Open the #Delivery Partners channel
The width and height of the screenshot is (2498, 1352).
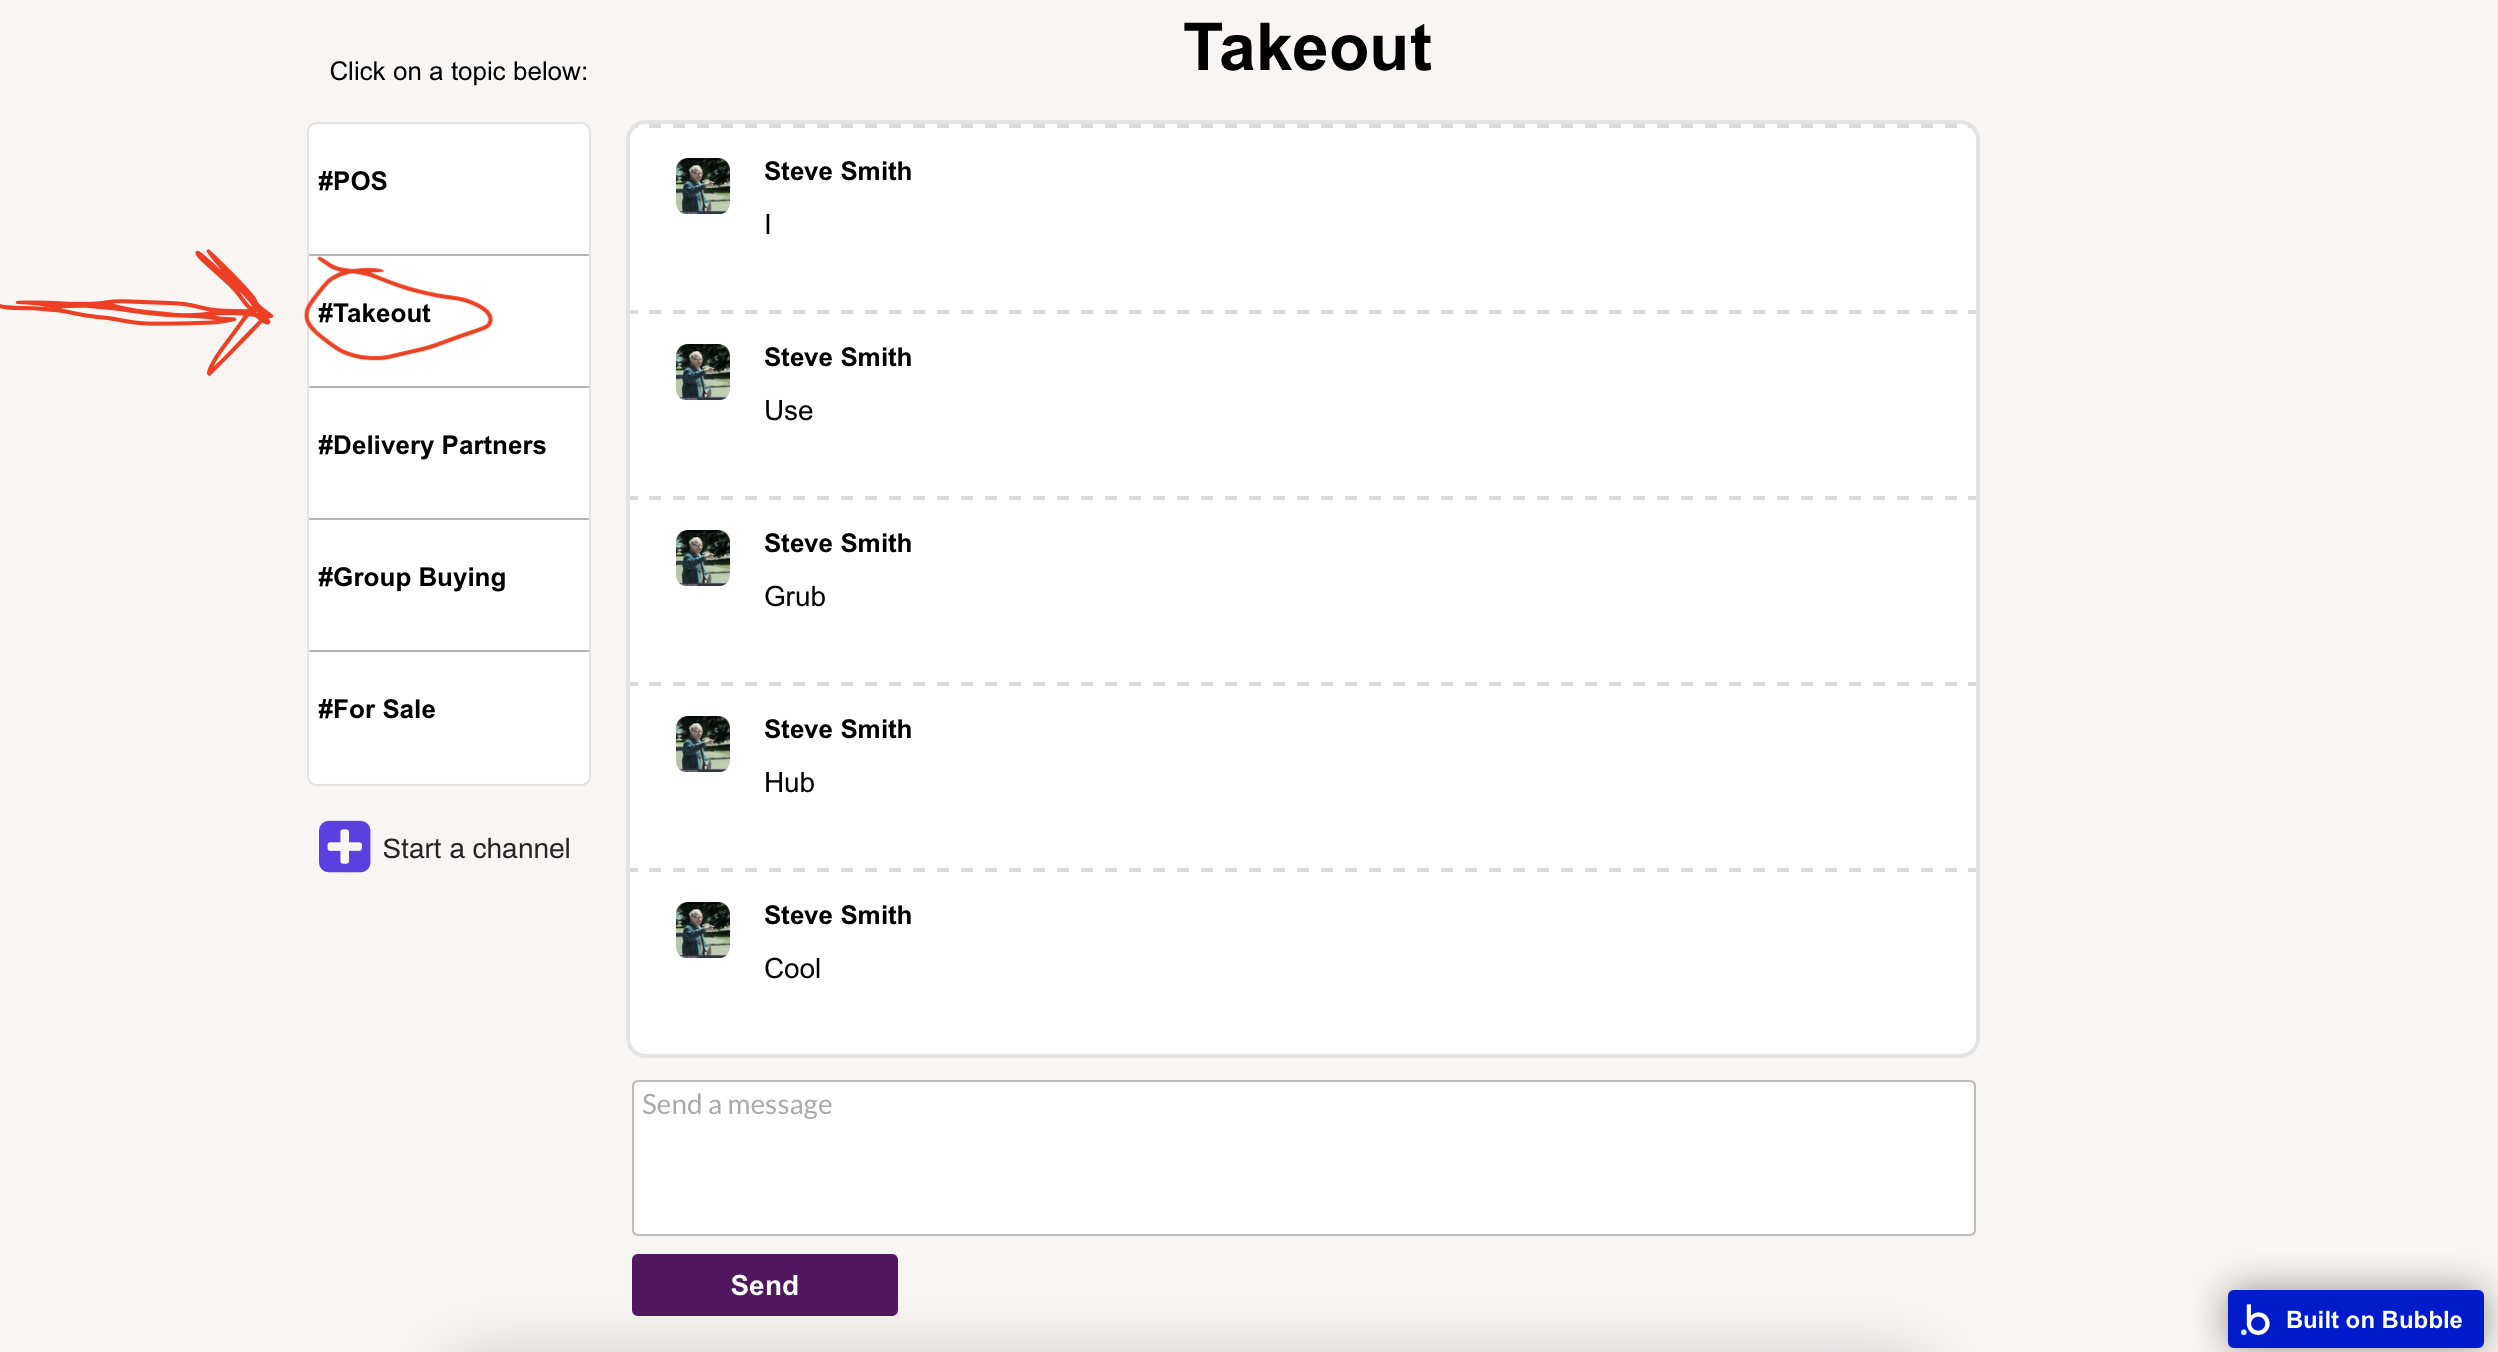449,453
